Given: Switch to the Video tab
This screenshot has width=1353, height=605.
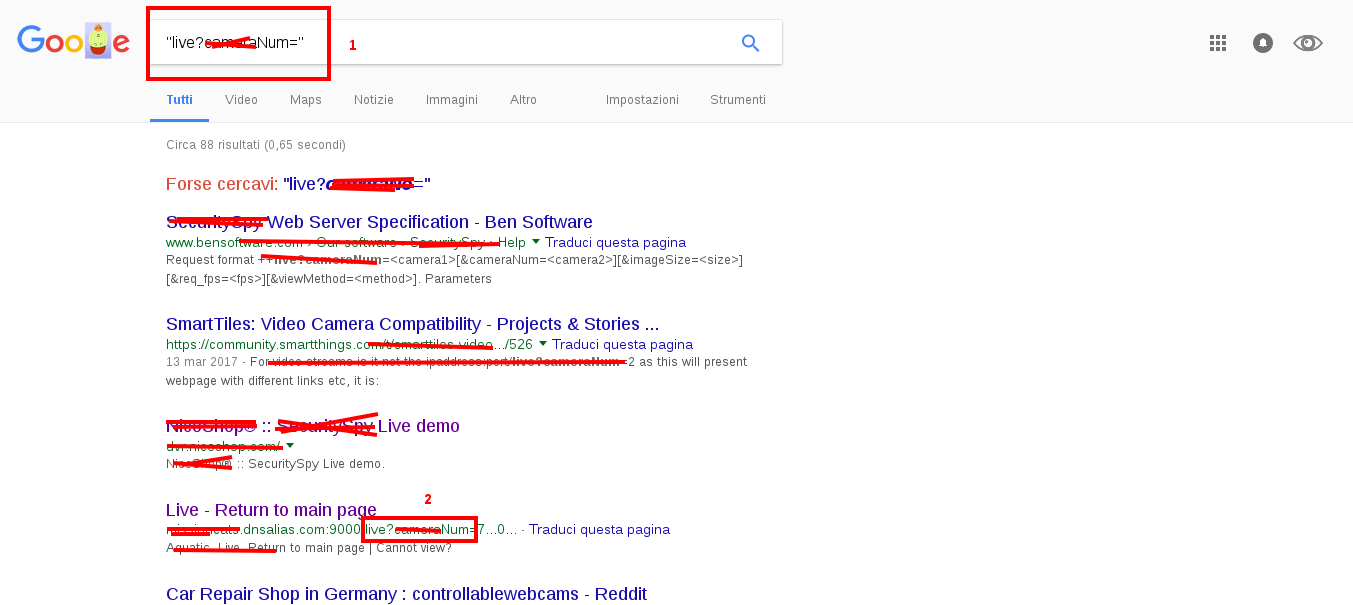Looking at the screenshot, I should click(x=241, y=100).
